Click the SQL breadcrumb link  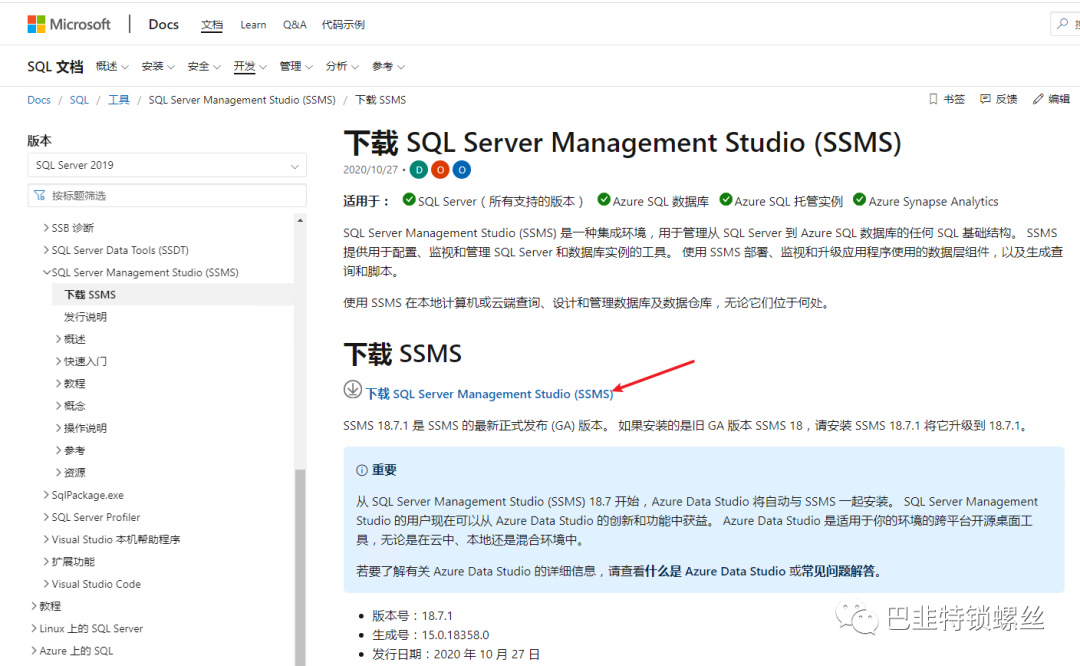coord(79,100)
